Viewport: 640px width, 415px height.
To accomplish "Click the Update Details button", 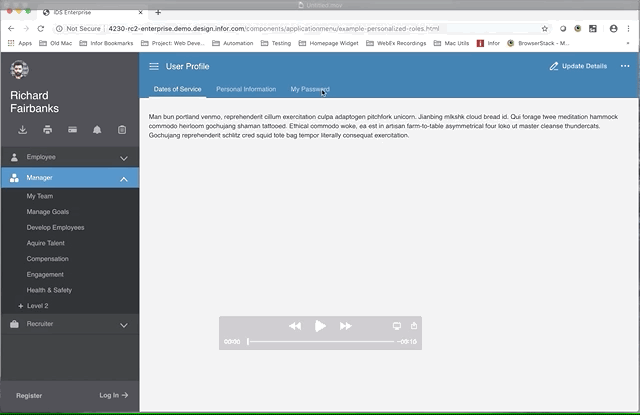I will 578,66.
